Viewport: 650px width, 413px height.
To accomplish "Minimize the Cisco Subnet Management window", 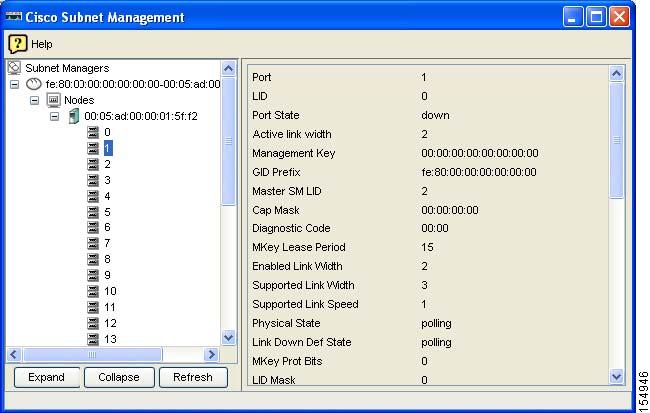I will point(572,17).
